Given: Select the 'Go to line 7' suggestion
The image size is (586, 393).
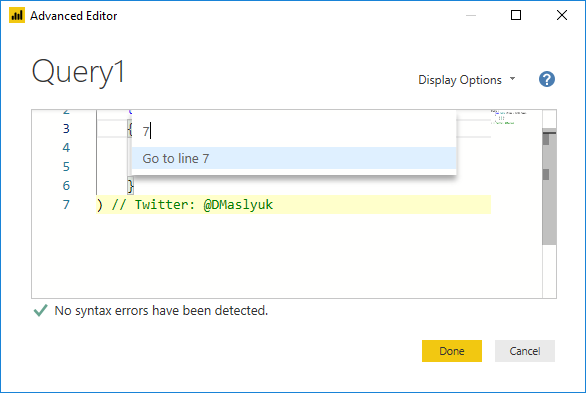Looking at the screenshot, I should click(x=294, y=158).
